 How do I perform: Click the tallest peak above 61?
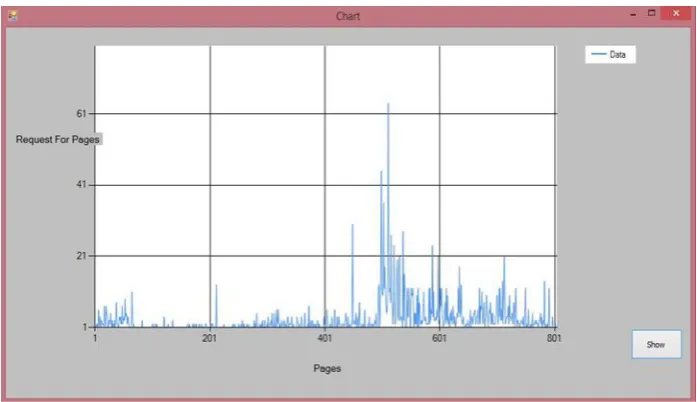pyautogui.click(x=388, y=105)
